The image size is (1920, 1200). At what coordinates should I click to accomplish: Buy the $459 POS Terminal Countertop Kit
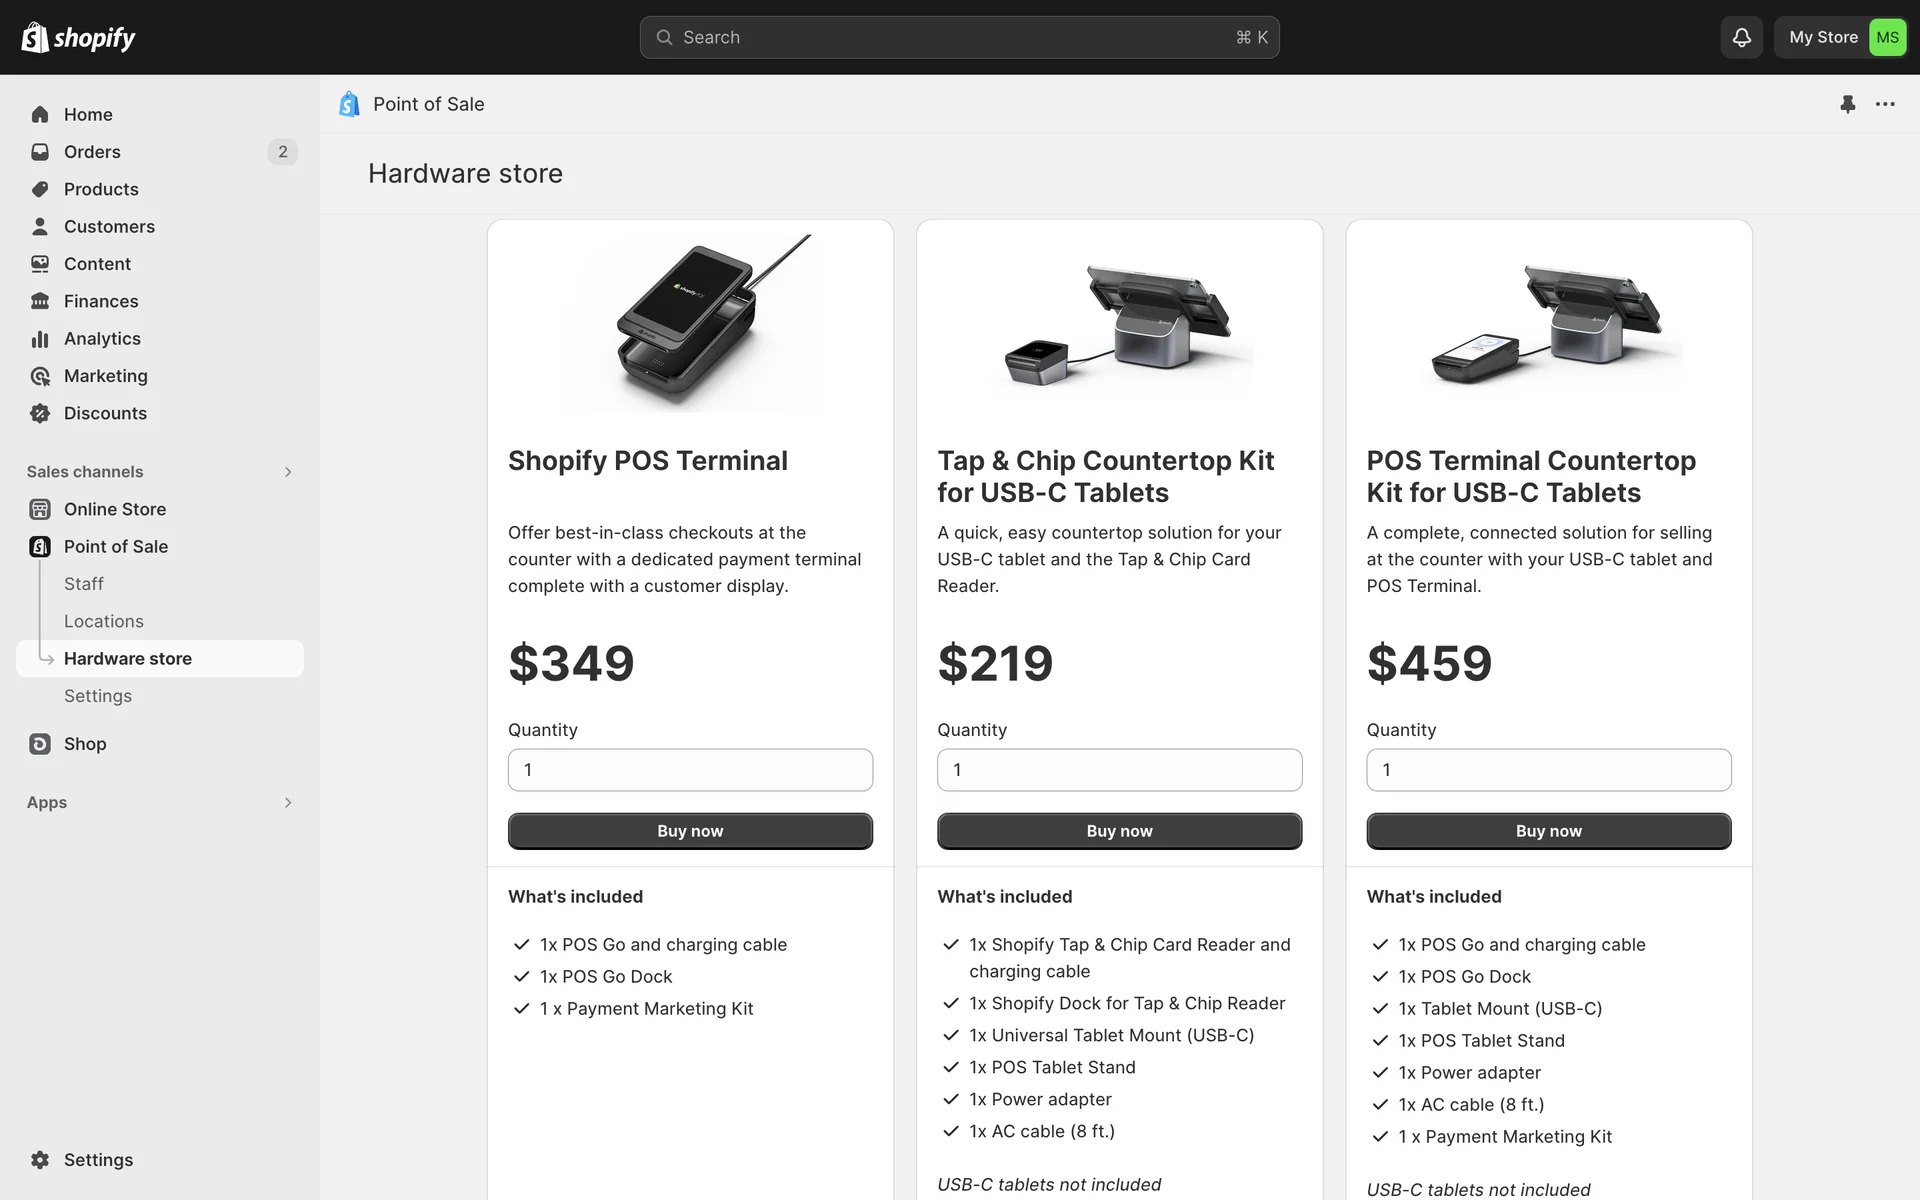(x=1548, y=831)
